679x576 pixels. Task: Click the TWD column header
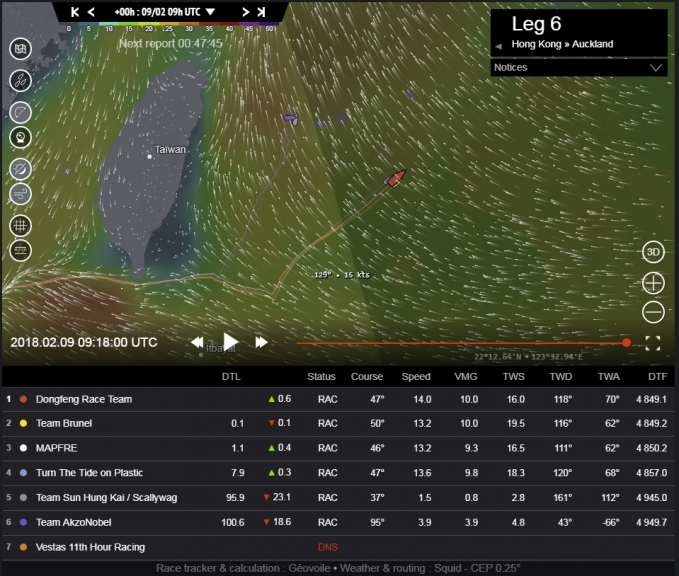pos(561,377)
